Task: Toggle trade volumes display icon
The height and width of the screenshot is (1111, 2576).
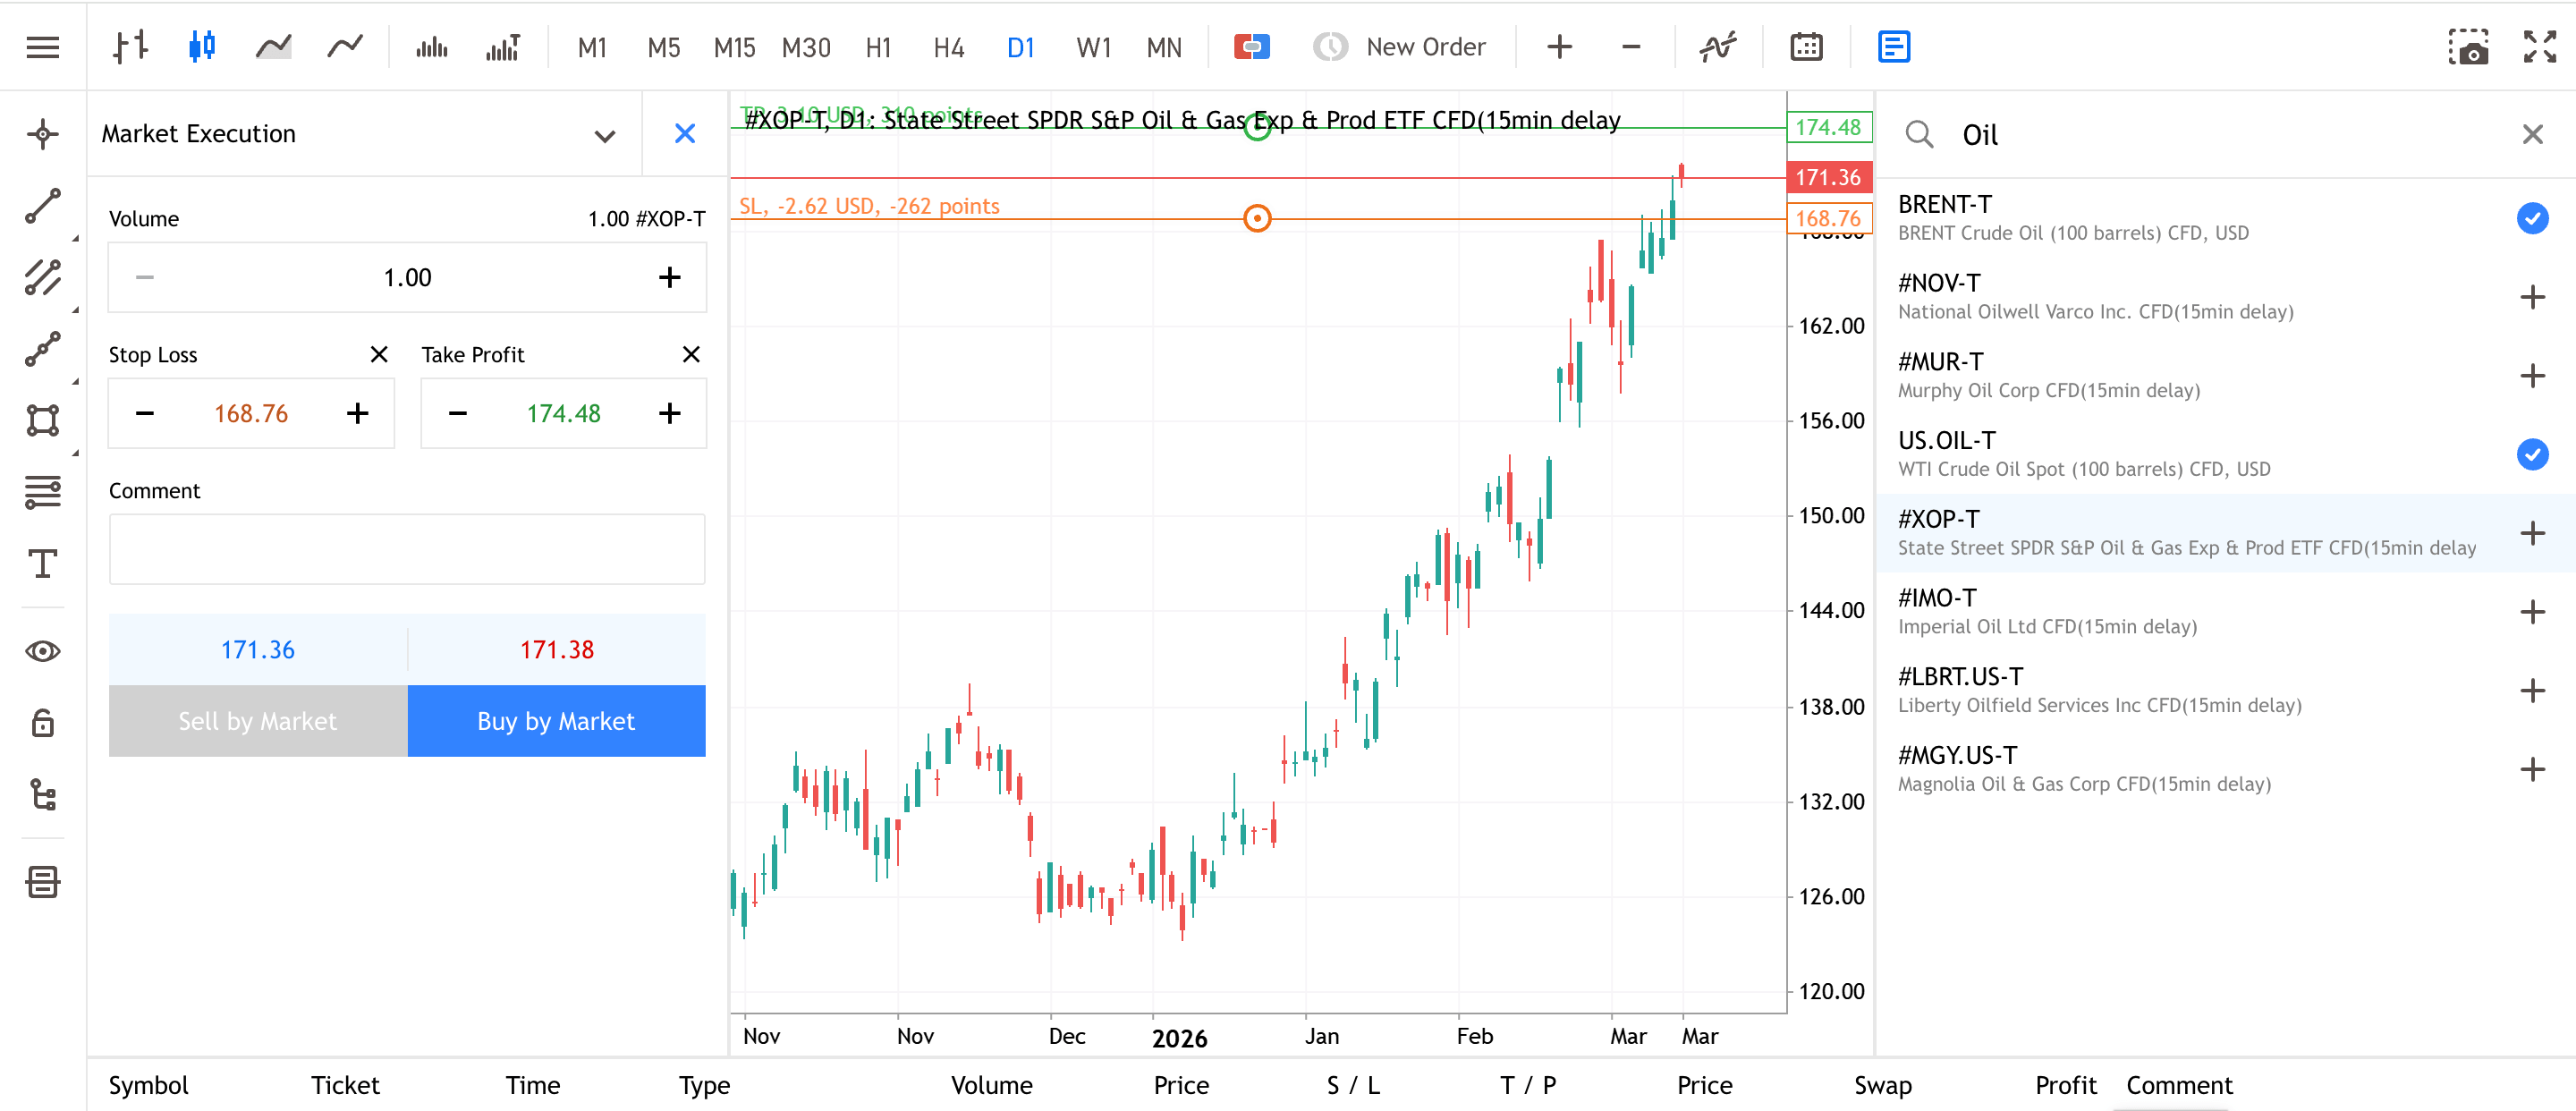Action: tap(503, 47)
